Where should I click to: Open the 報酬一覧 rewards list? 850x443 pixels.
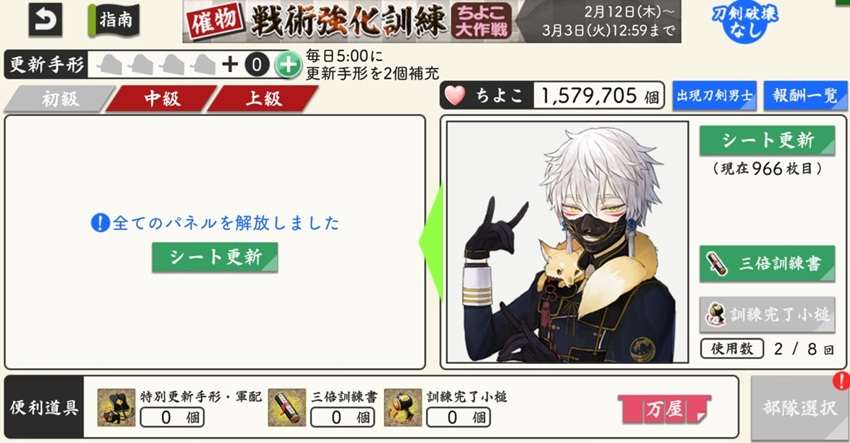click(805, 96)
